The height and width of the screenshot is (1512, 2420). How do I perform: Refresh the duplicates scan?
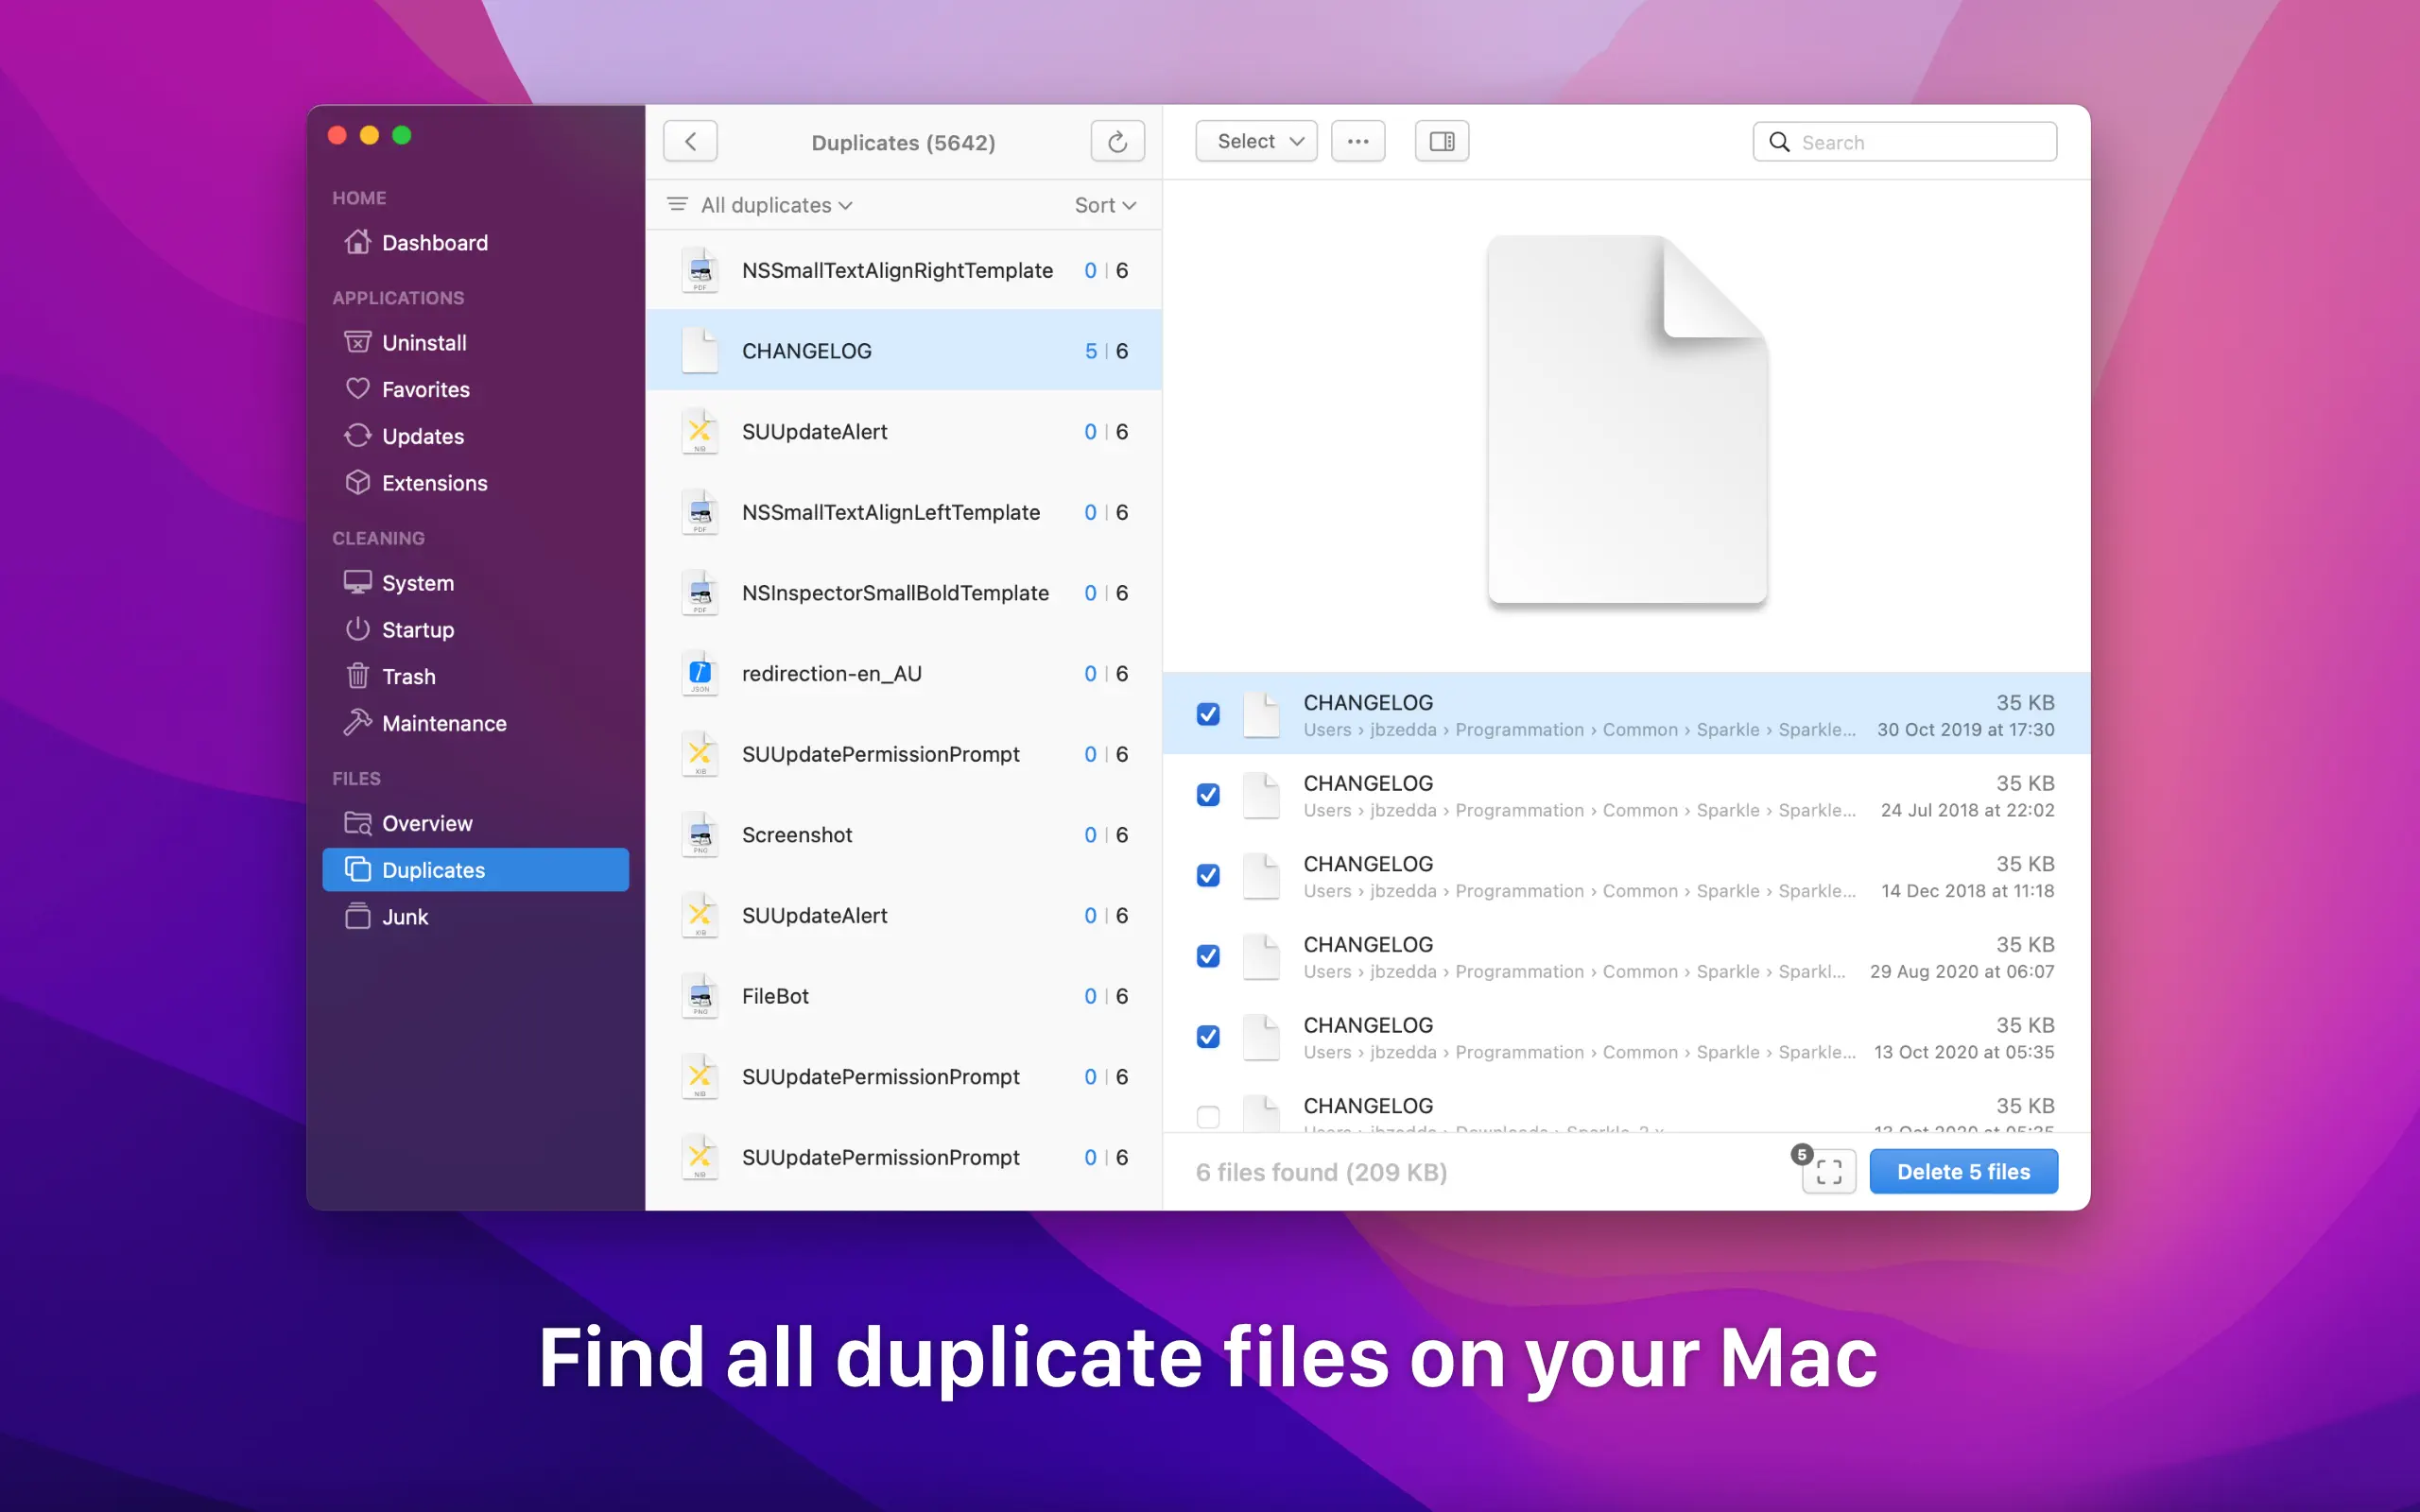point(1117,141)
